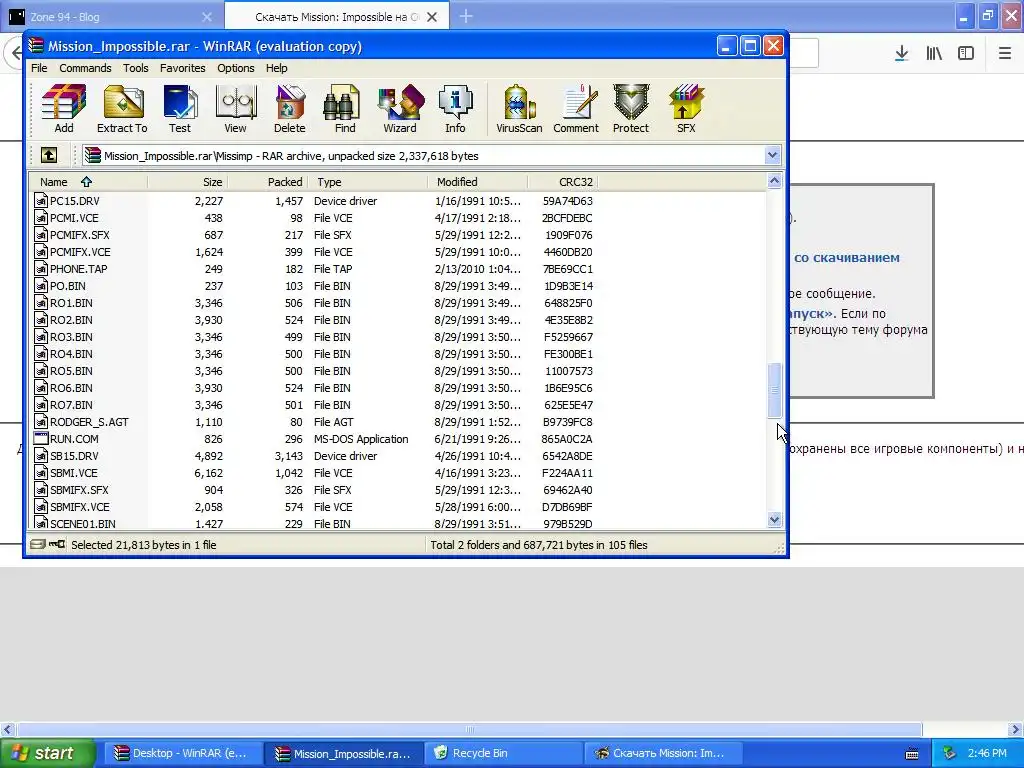
Task: Open the Options menu
Action: point(236,68)
